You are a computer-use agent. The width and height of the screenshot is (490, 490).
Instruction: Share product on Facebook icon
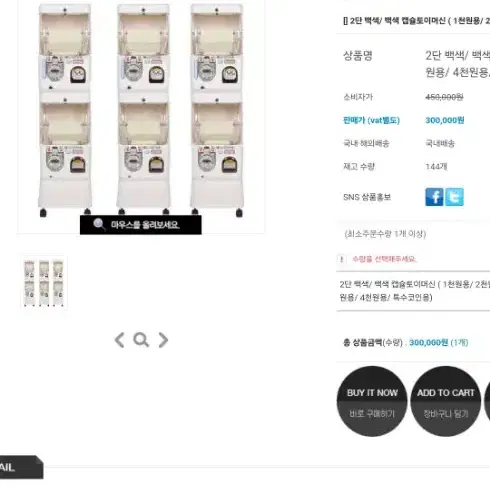(x=434, y=197)
